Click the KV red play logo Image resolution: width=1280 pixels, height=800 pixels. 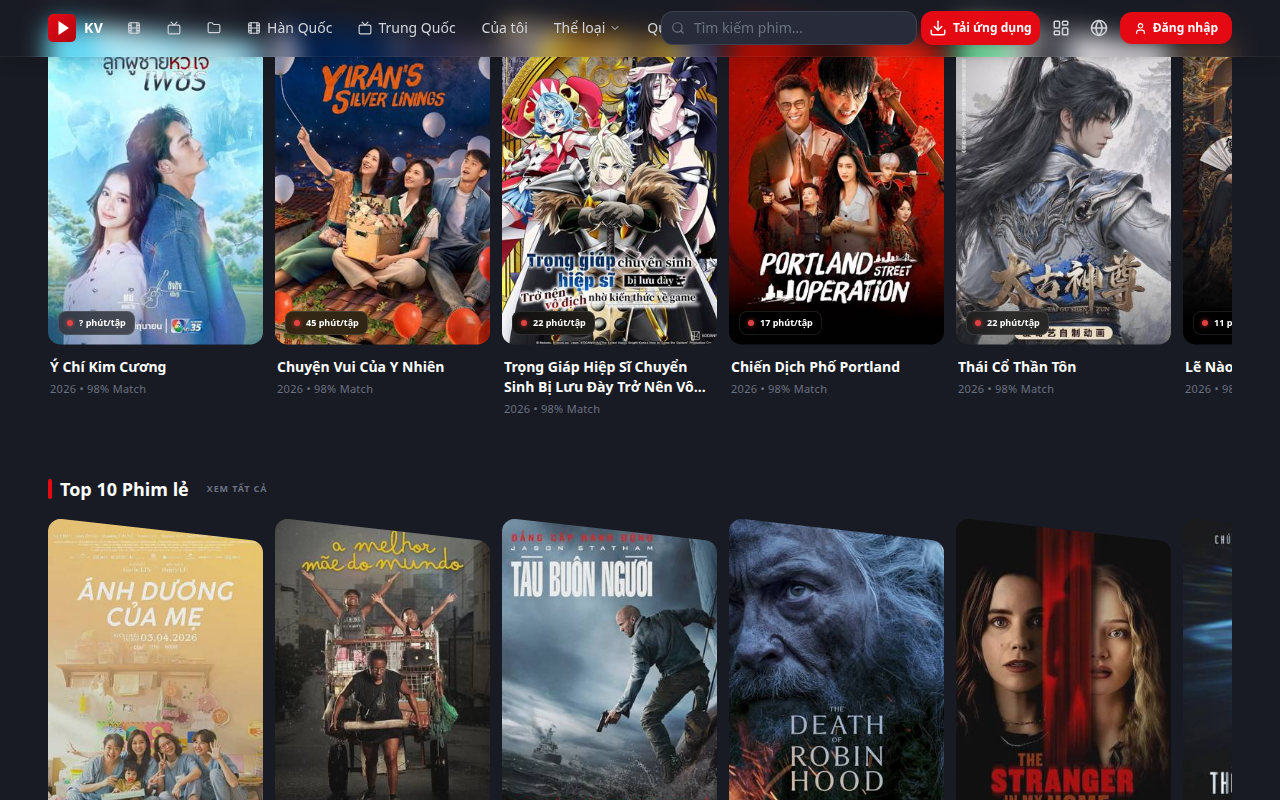[x=62, y=28]
